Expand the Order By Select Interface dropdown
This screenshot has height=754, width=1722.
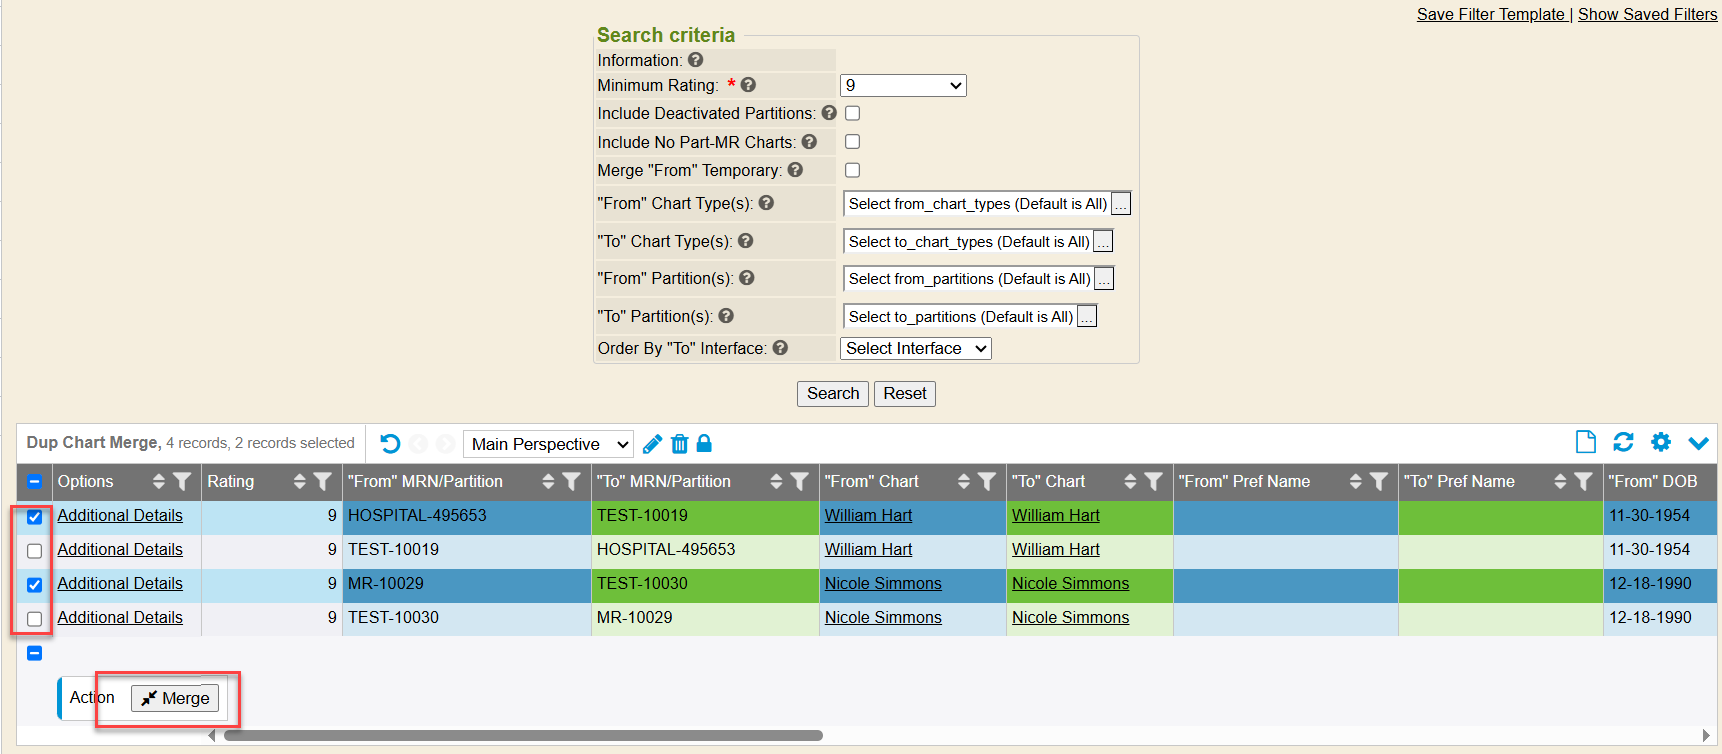click(x=915, y=348)
